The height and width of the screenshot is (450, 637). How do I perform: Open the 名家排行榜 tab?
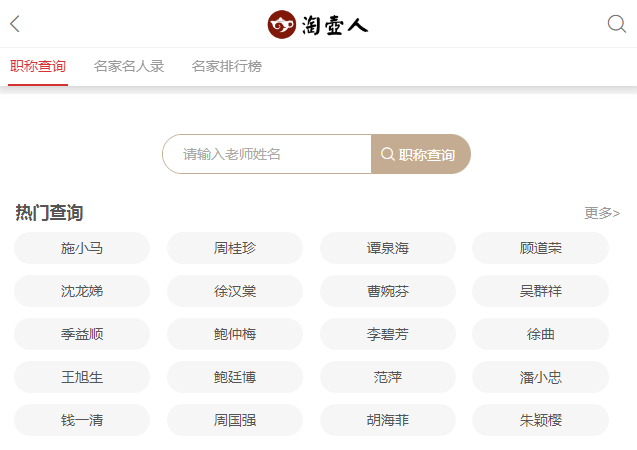click(x=227, y=66)
